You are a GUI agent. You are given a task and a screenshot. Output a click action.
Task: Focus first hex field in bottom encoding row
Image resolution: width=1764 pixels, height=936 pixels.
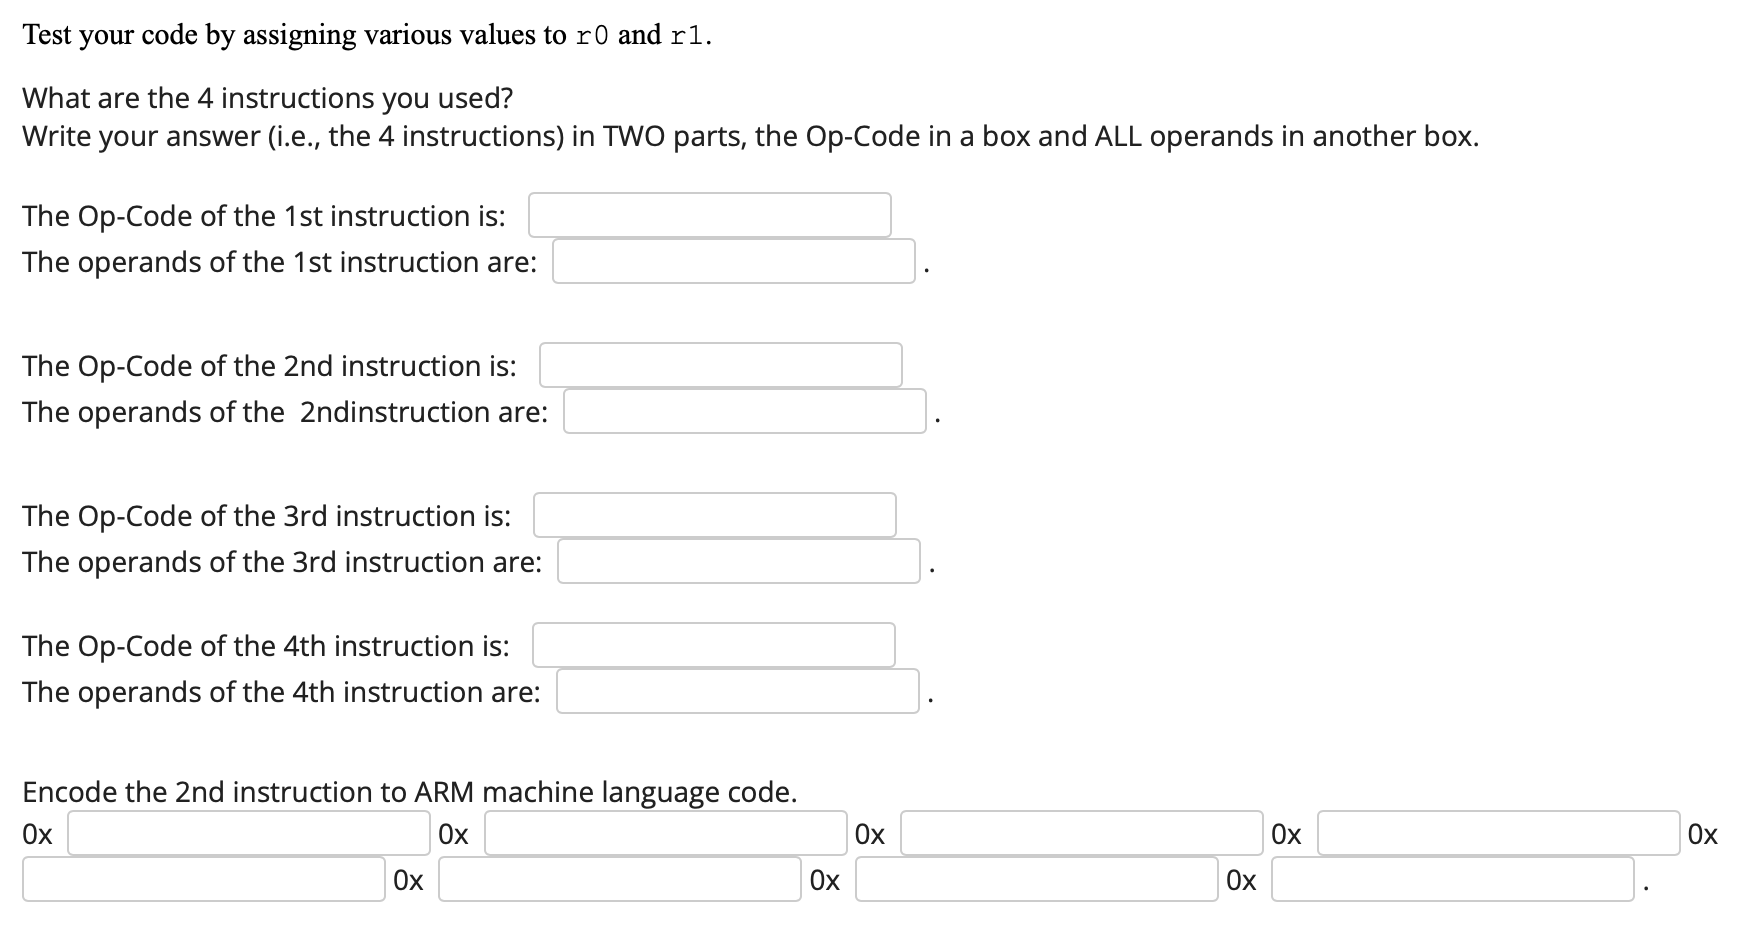203,879
